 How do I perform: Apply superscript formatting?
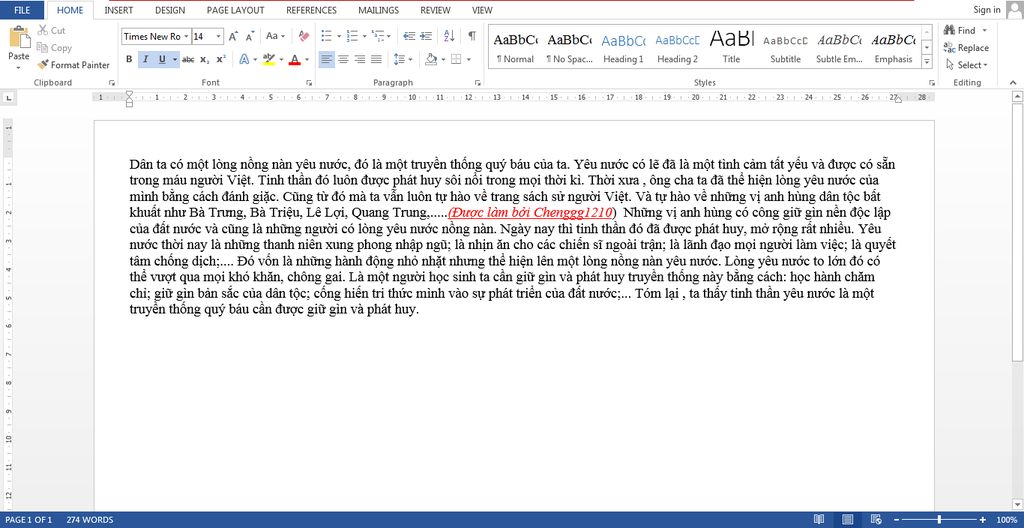point(221,59)
